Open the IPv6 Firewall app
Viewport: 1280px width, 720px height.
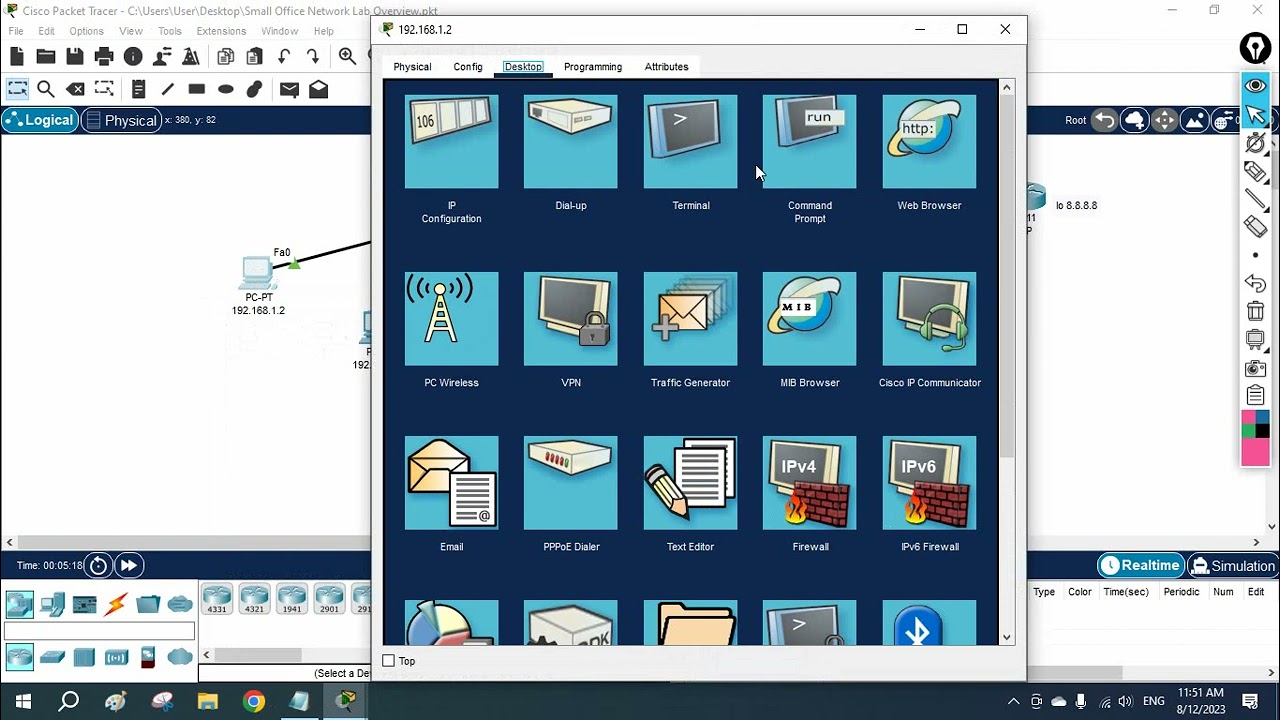(929, 483)
